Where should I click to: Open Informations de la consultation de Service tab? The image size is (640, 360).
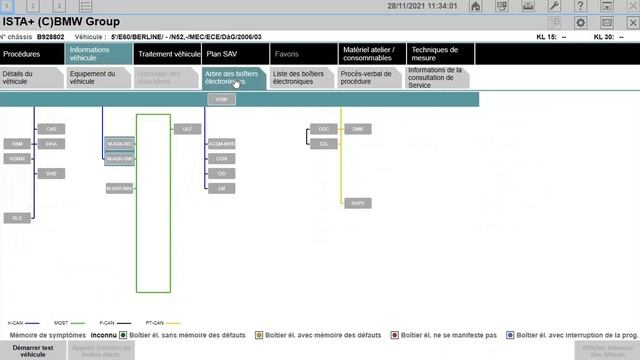[437, 78]
